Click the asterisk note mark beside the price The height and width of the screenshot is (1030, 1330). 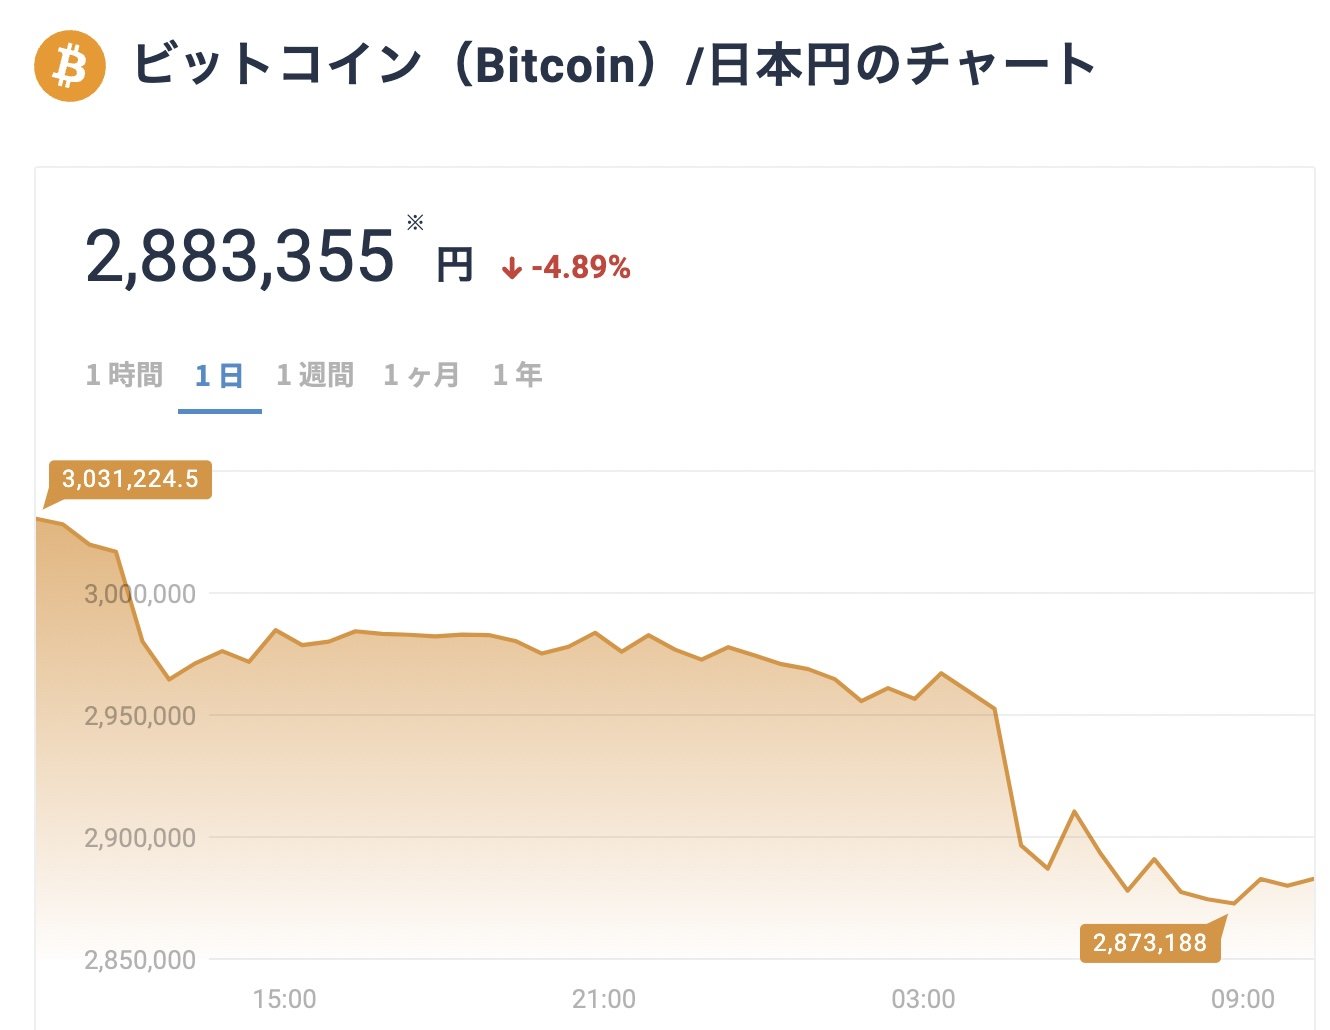(x=415, y=222)
